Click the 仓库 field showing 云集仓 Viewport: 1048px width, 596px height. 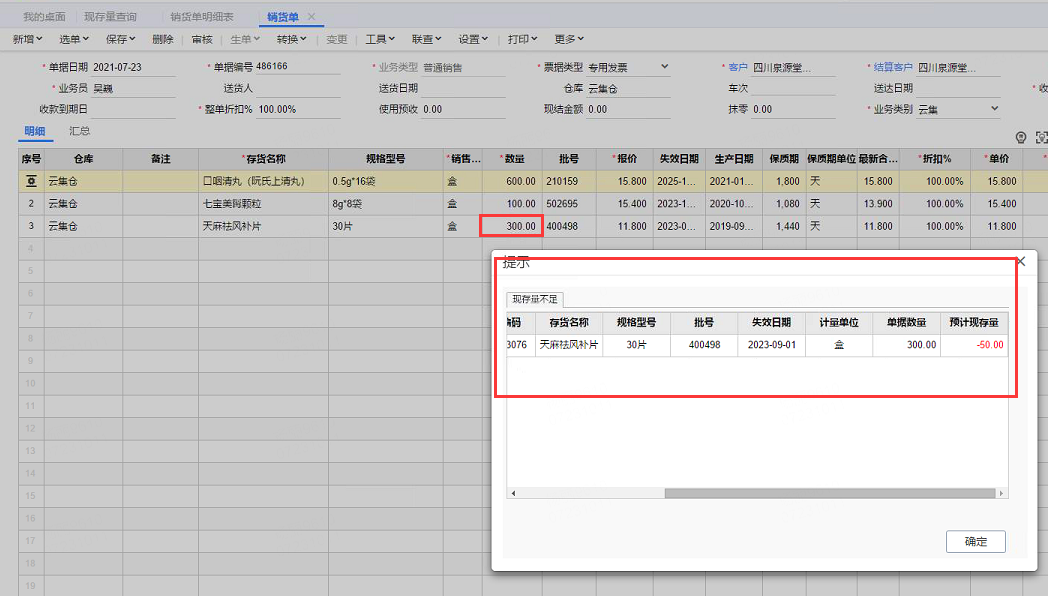click(628, 88)
